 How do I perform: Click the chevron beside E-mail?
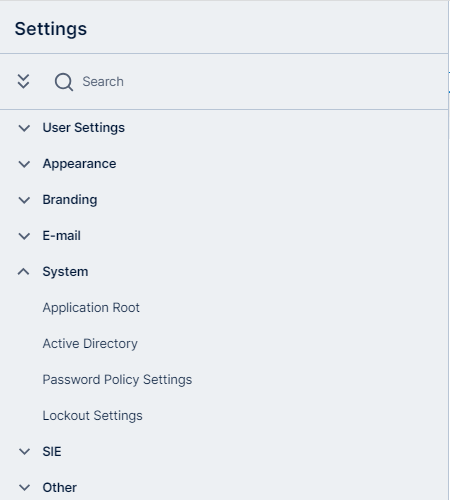[x=24, y=236]
